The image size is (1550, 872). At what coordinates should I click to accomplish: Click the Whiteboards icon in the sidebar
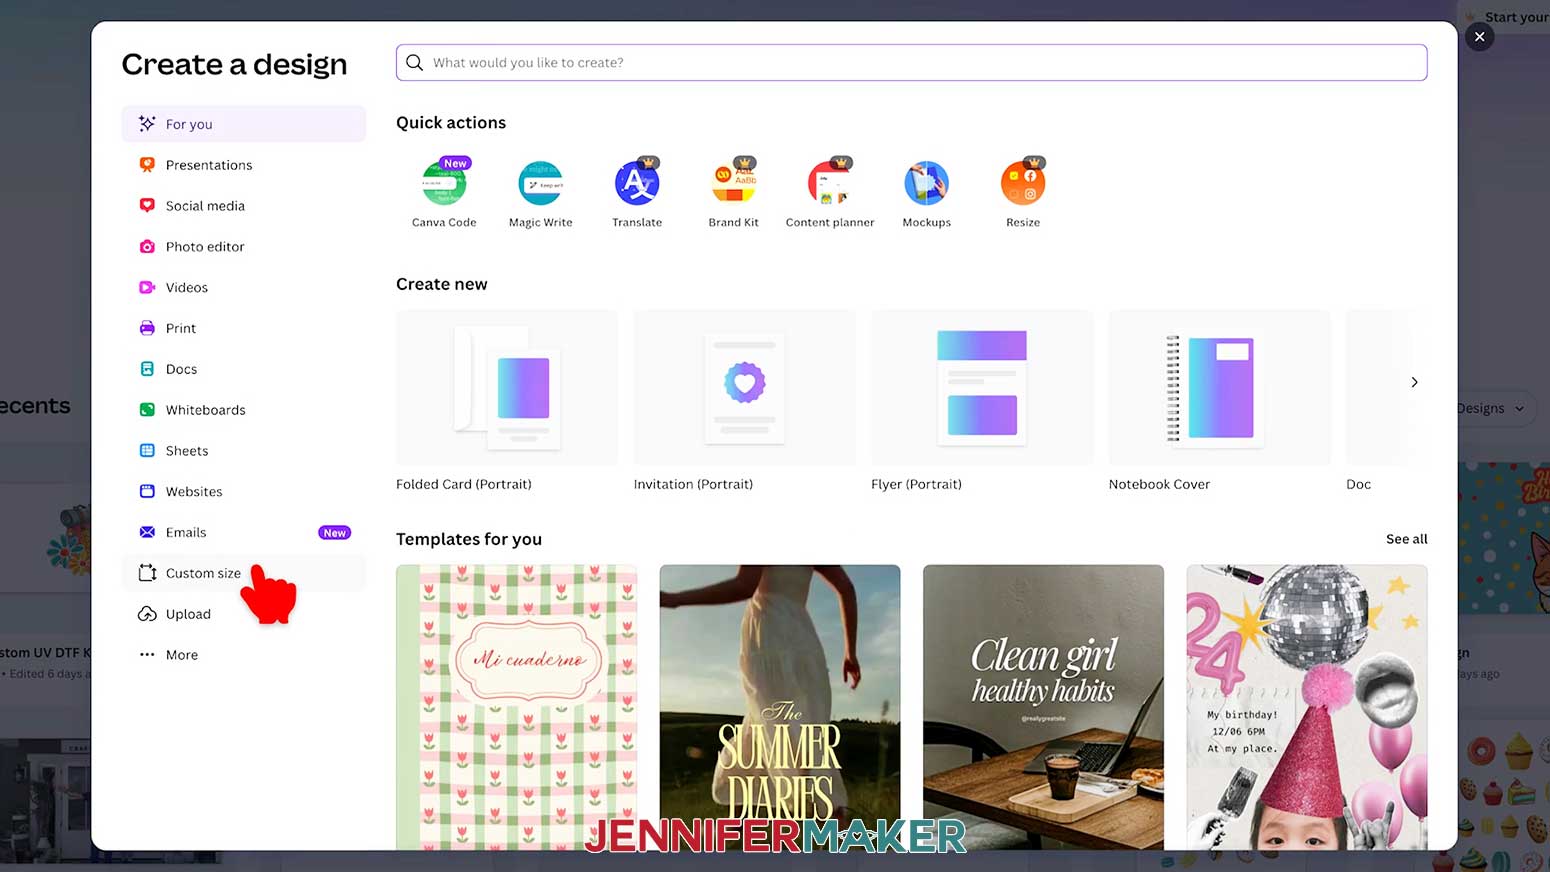[x=147, y=410]
